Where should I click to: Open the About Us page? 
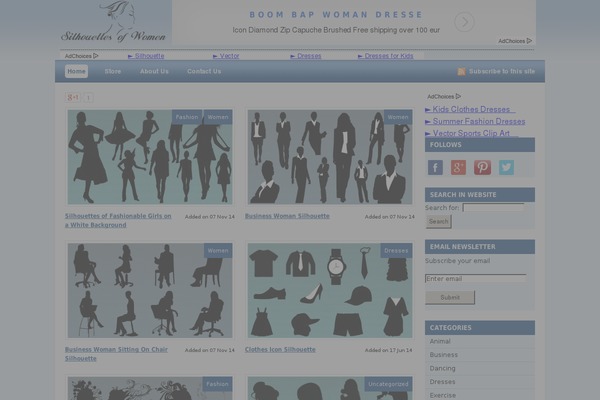[x=154, y=71]
